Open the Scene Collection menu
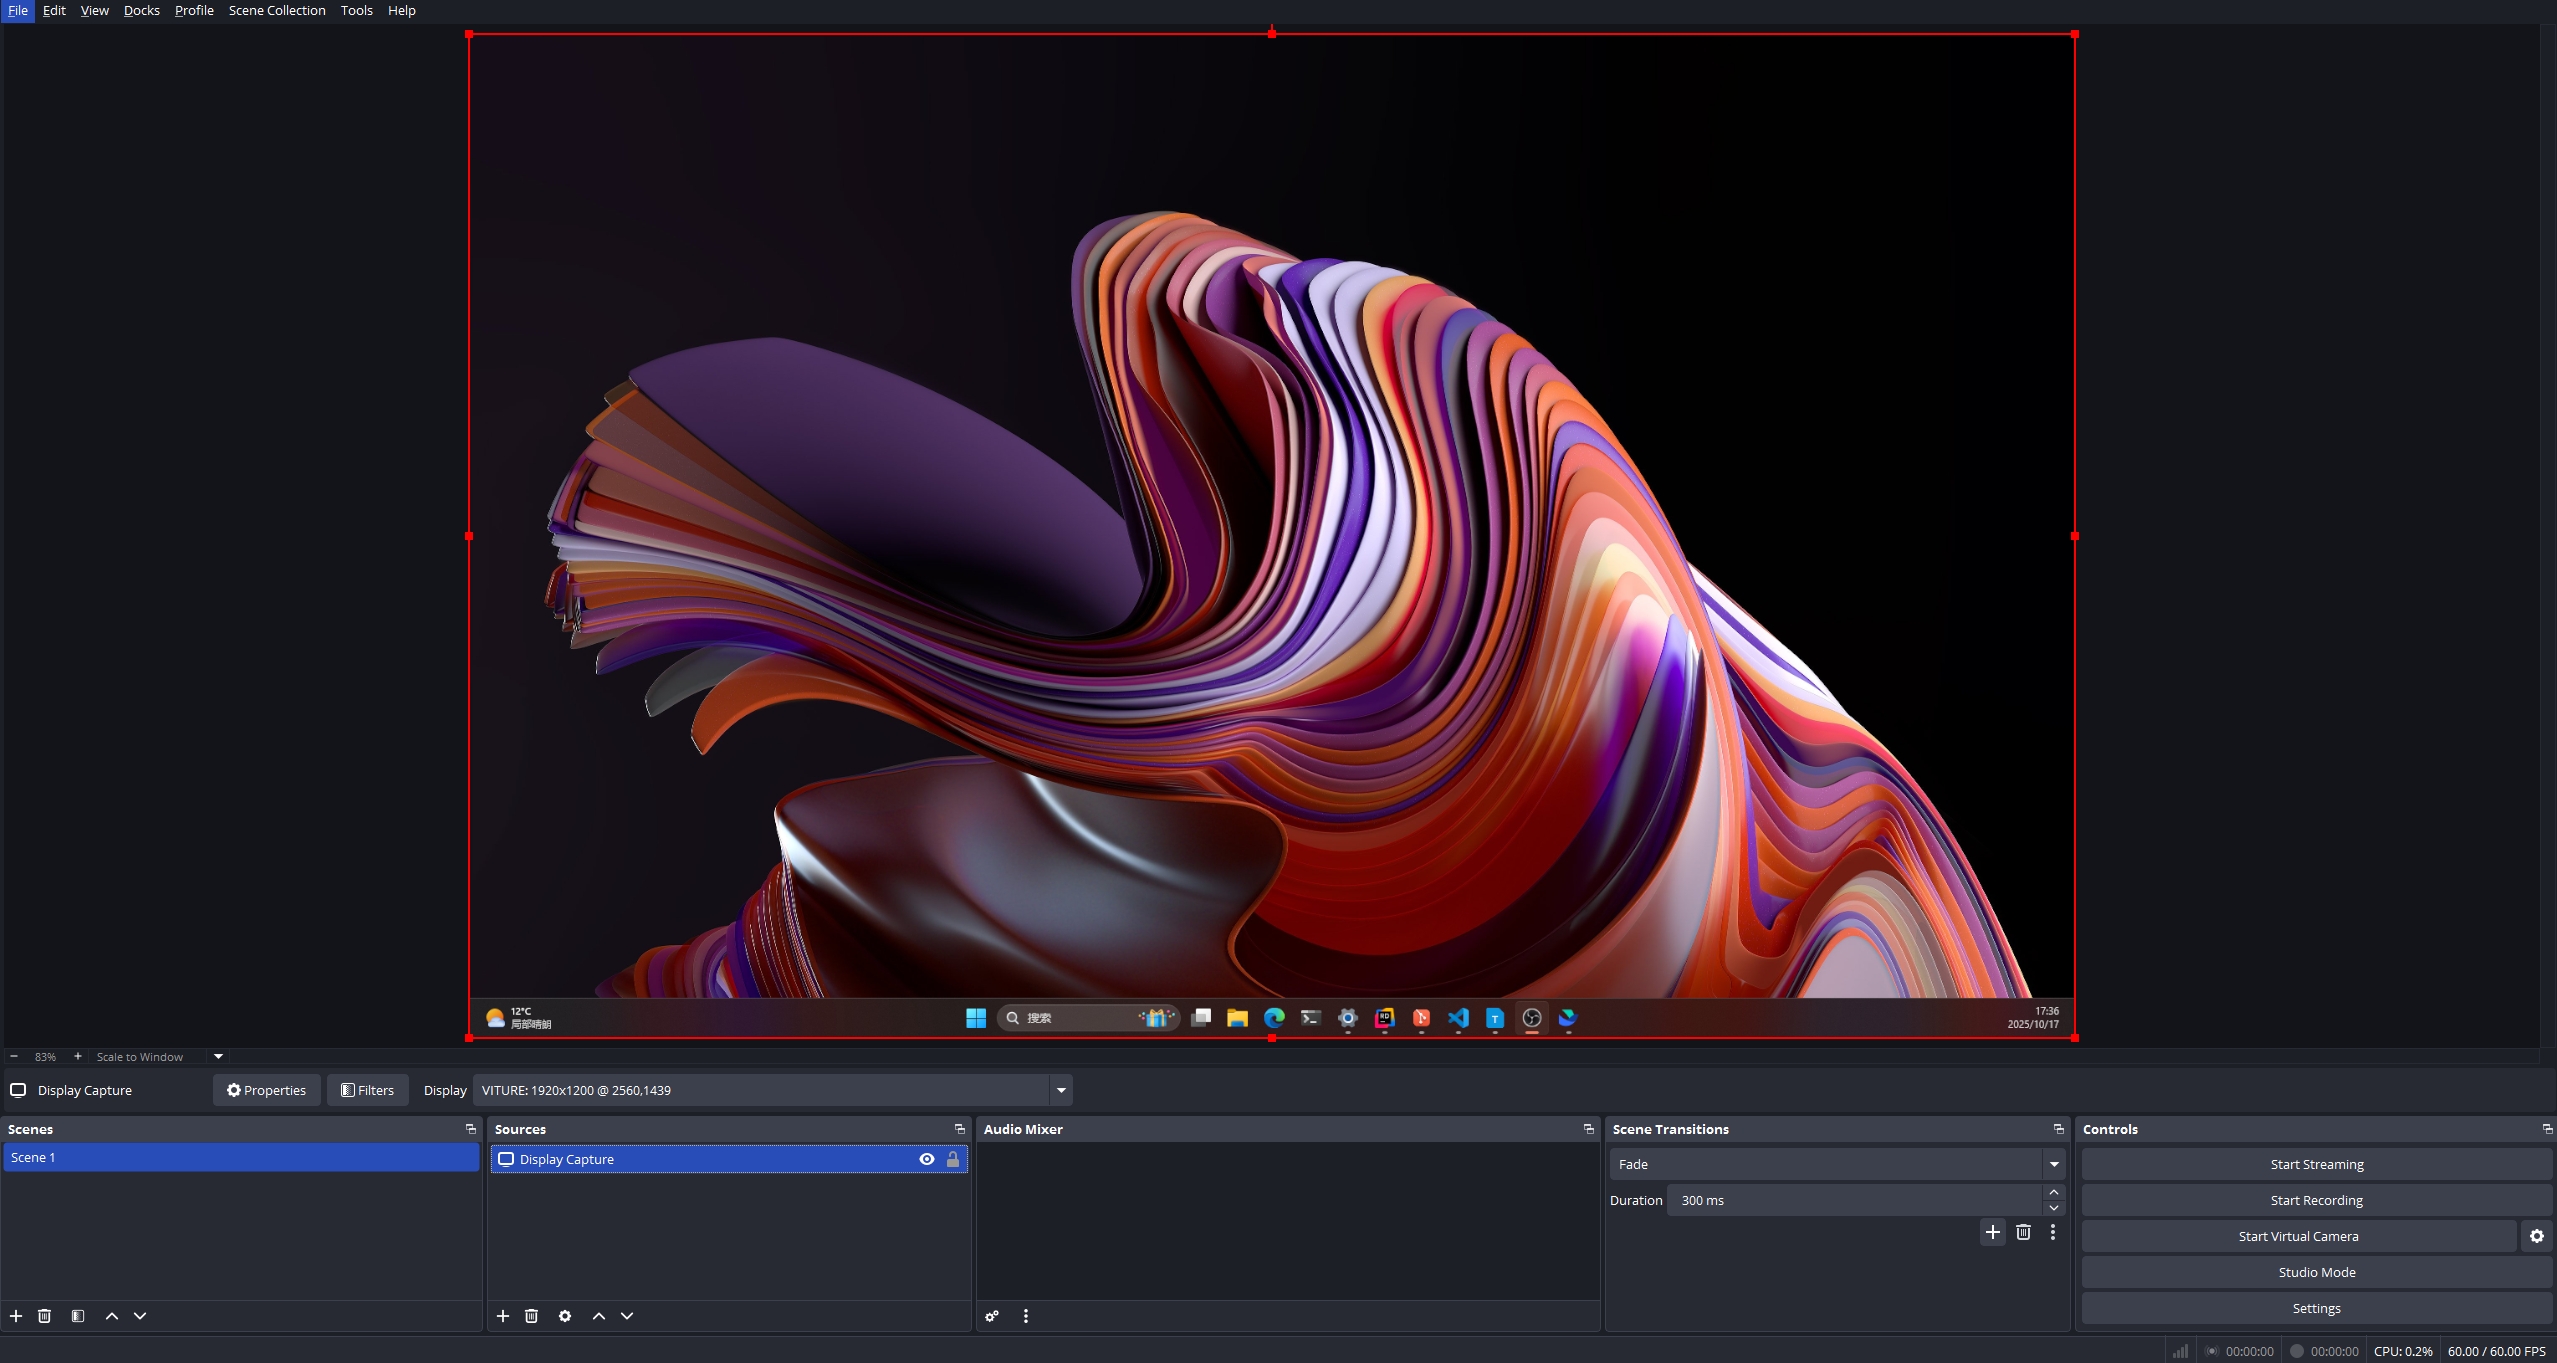This screenshot has width=2557, height=1363. click(x=277, y=10)
